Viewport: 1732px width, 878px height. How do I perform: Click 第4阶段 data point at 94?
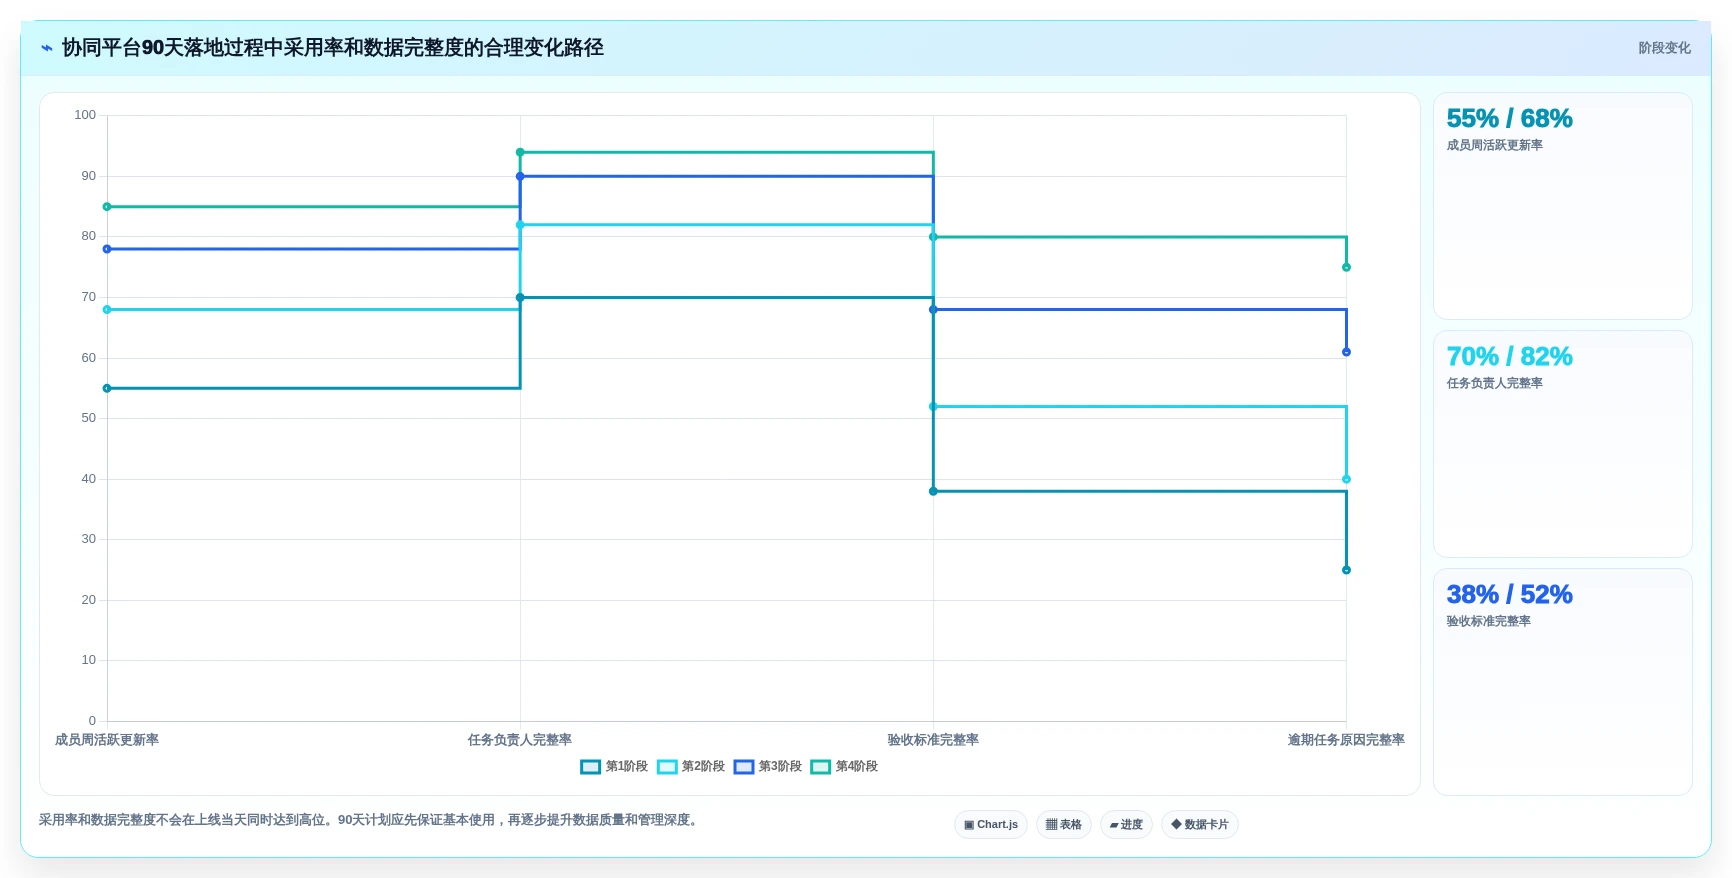(520, 152)
